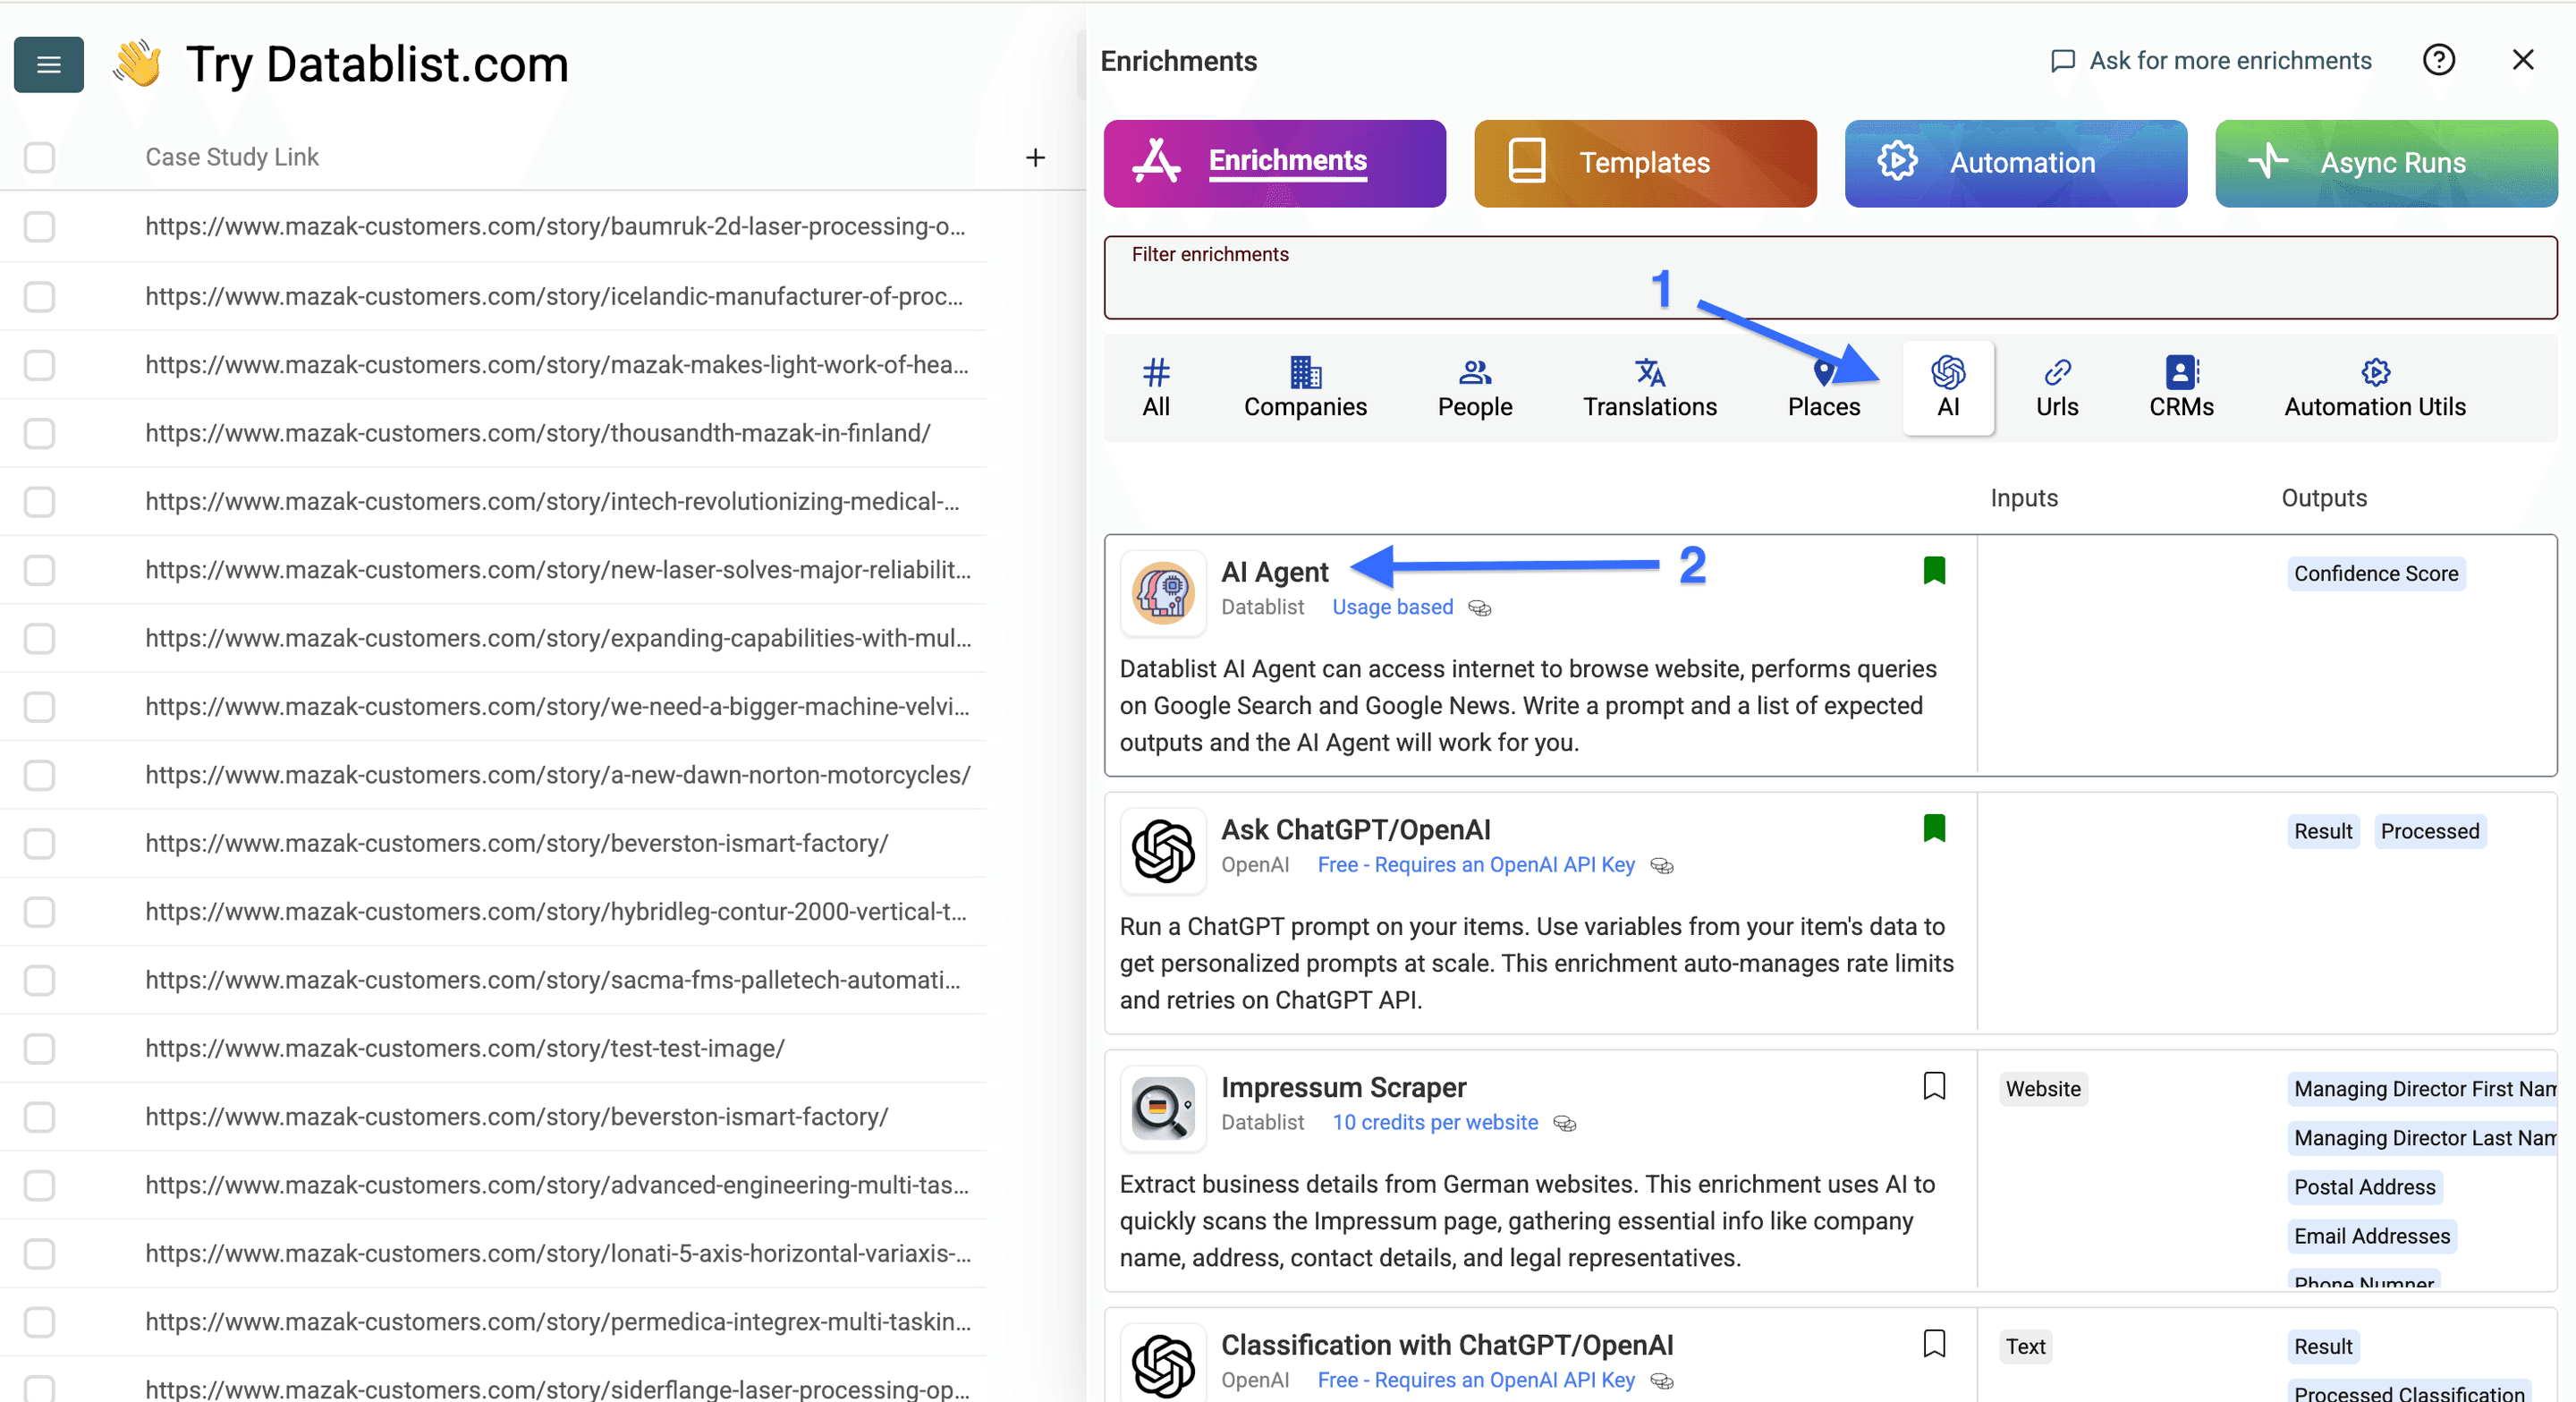The image size is (2576, 1402).
Task: Click coins icon next to 10 credits per website
Action: [x=1564, y=1124]
